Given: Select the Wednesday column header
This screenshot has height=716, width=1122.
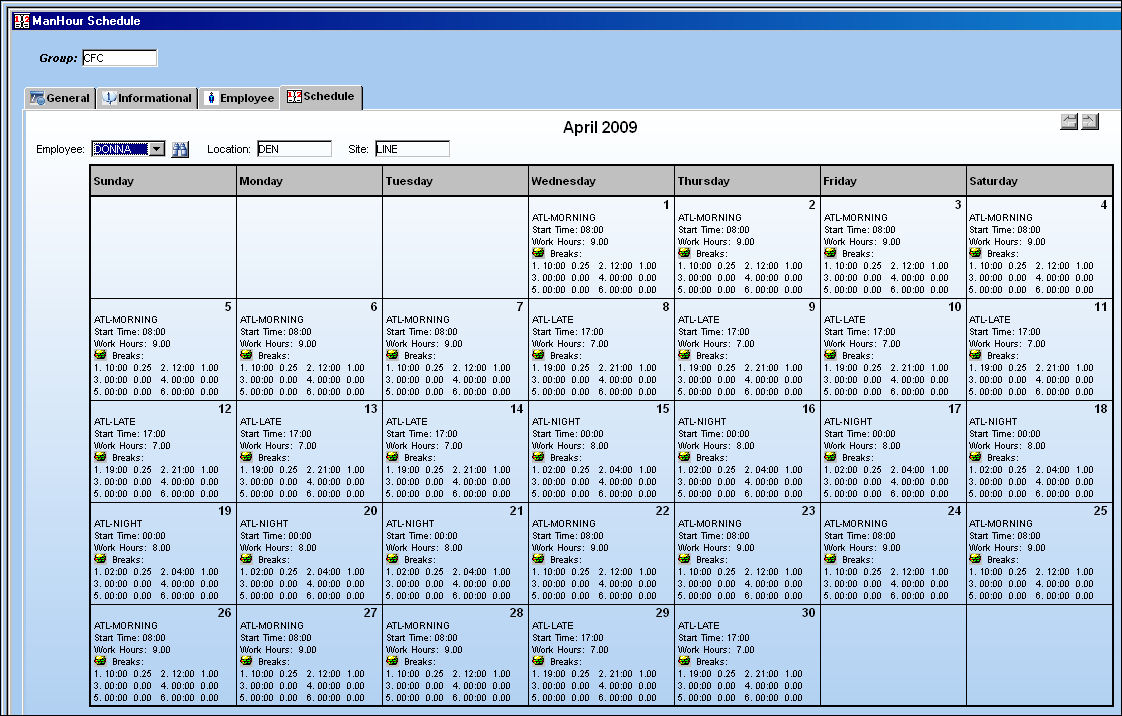Looking at the screenshot, I should (601, 181).
